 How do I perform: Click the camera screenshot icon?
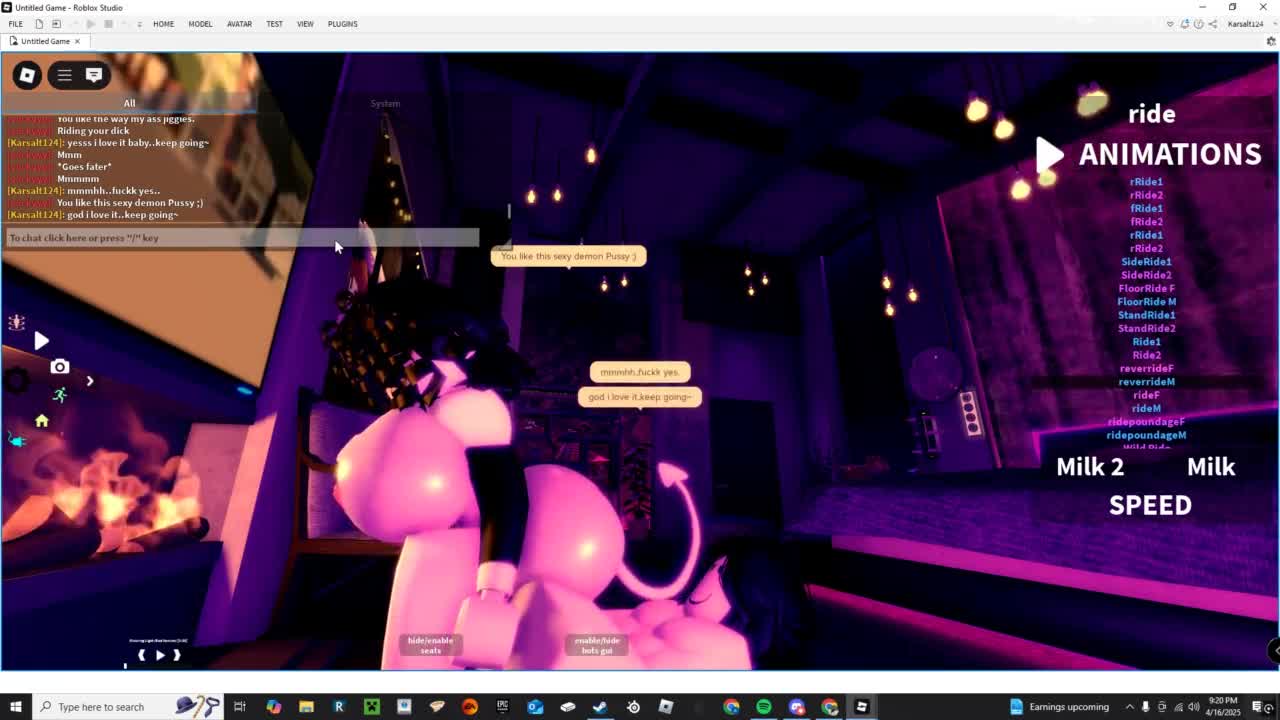60,367
